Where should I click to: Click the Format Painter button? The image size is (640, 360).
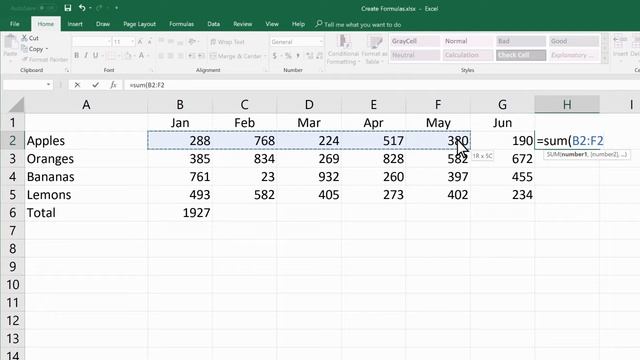(45, 60)
